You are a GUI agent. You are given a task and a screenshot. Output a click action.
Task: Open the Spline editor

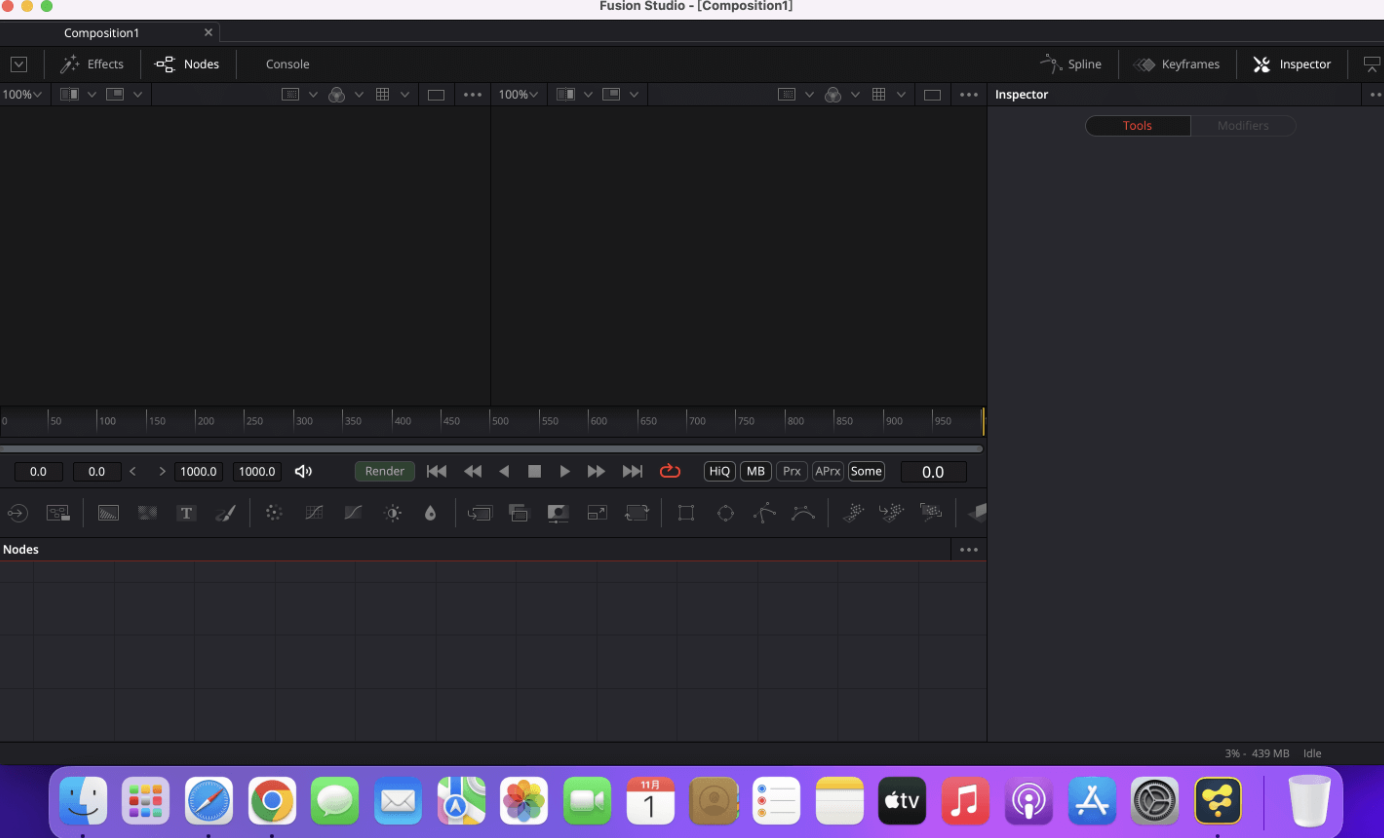(x=1071, y=63)
